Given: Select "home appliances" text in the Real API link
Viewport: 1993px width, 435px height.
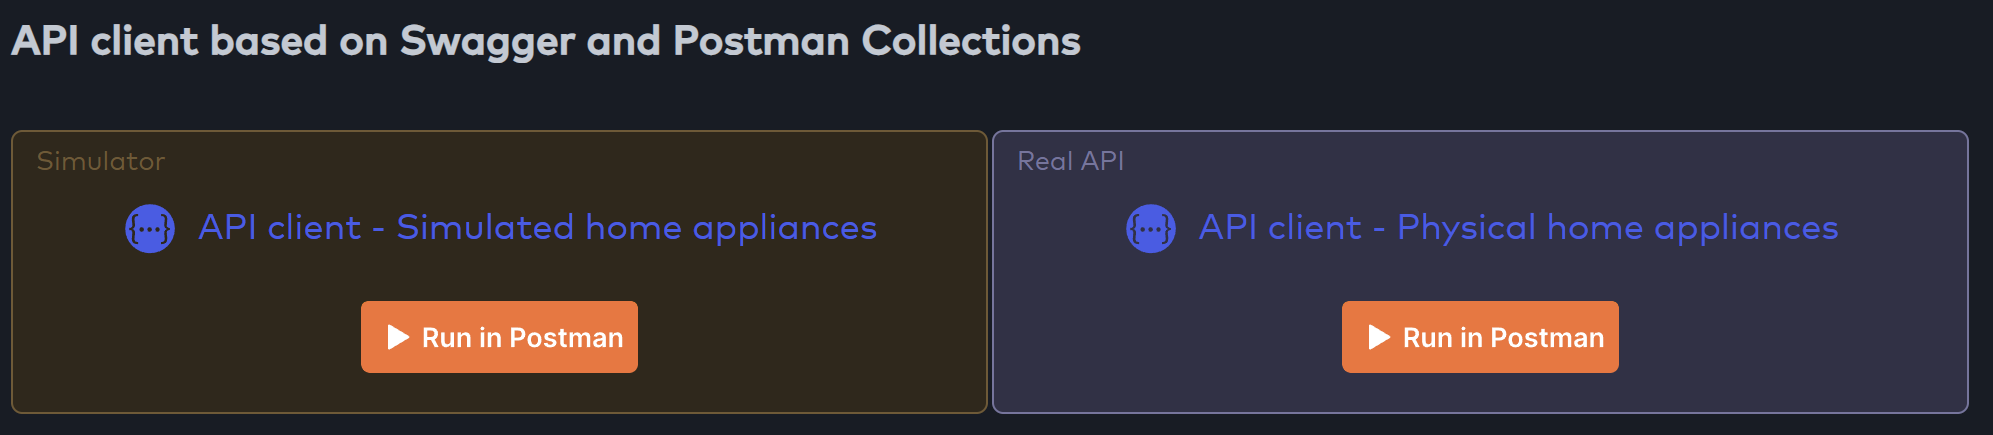Looking at the screenshot, I should (x=1692, y=228).
